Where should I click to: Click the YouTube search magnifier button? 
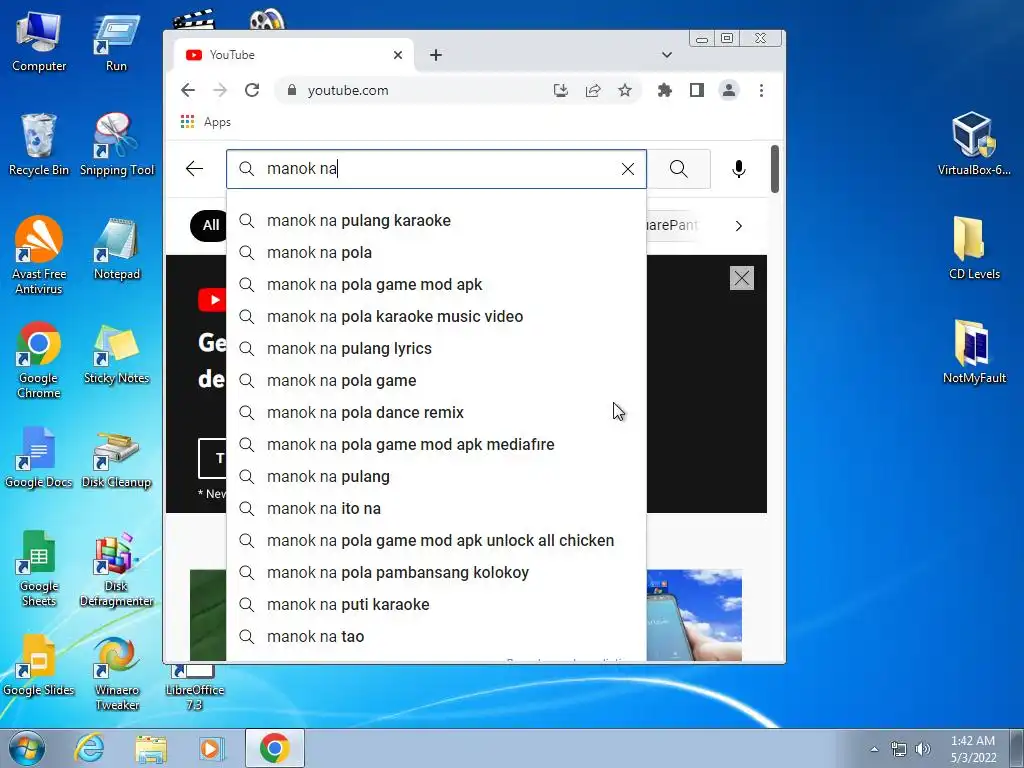679,169
